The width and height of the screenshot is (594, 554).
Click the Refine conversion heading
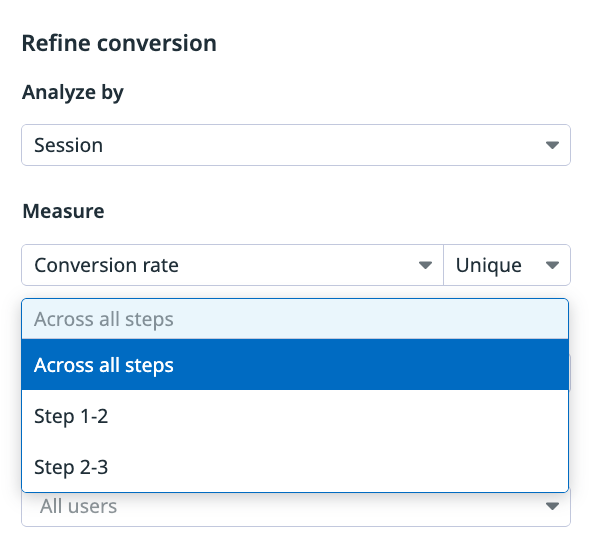coord(119,43)
